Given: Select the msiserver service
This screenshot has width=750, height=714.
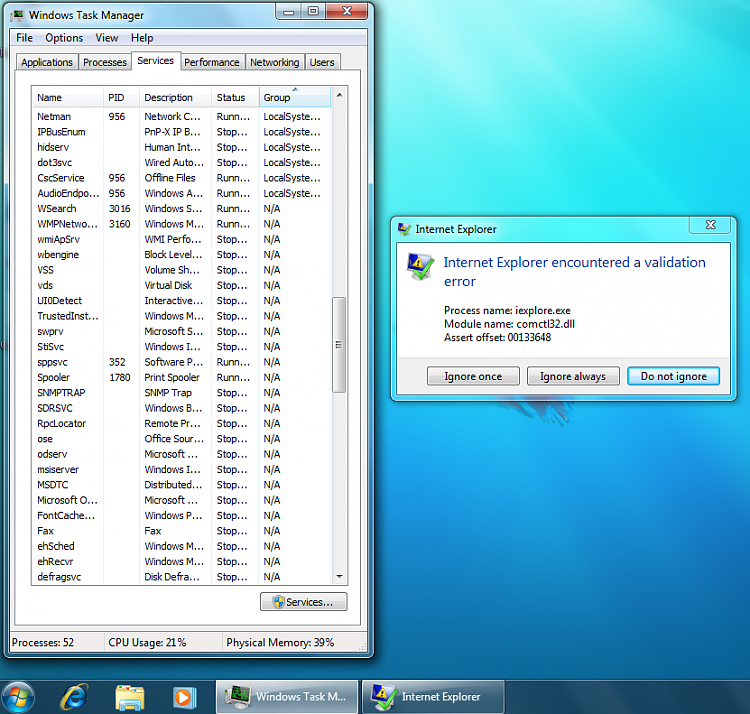Looking at the screenshot, I should click(x=182, y=470).
